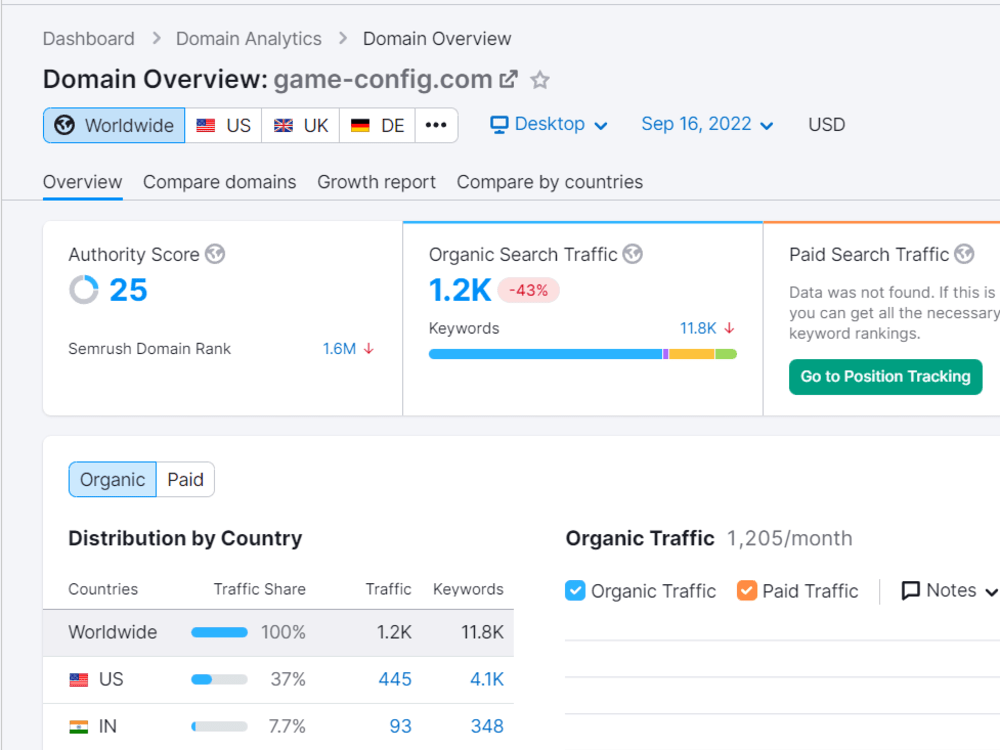Go to Dashboard breadcrumb
The width and height of the screenshot is (1000, 750).
pyautogui.click(x=89, y=39)
